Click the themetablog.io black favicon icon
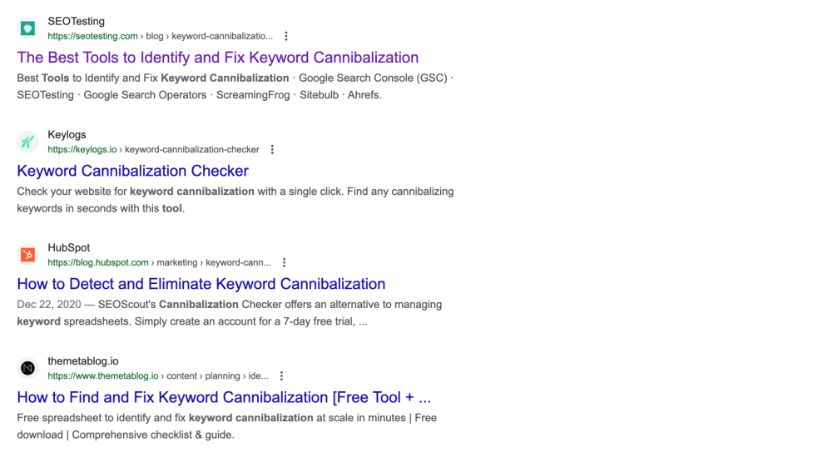Image resolution: width=823 pixels, height=462 pixels. [x=28, y=368]
